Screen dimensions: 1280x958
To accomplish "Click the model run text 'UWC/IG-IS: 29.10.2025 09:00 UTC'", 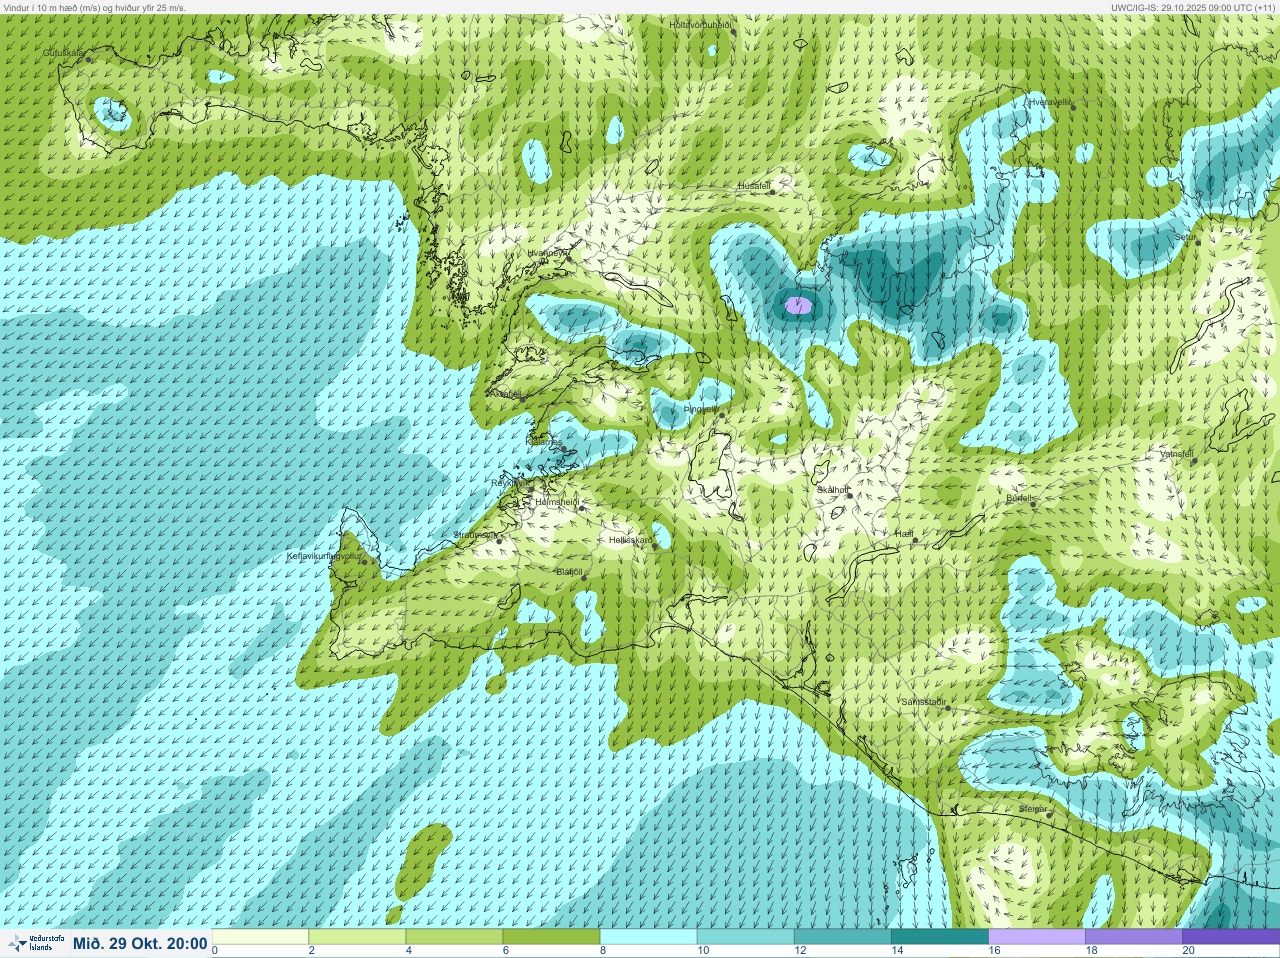I will 1182,7.
